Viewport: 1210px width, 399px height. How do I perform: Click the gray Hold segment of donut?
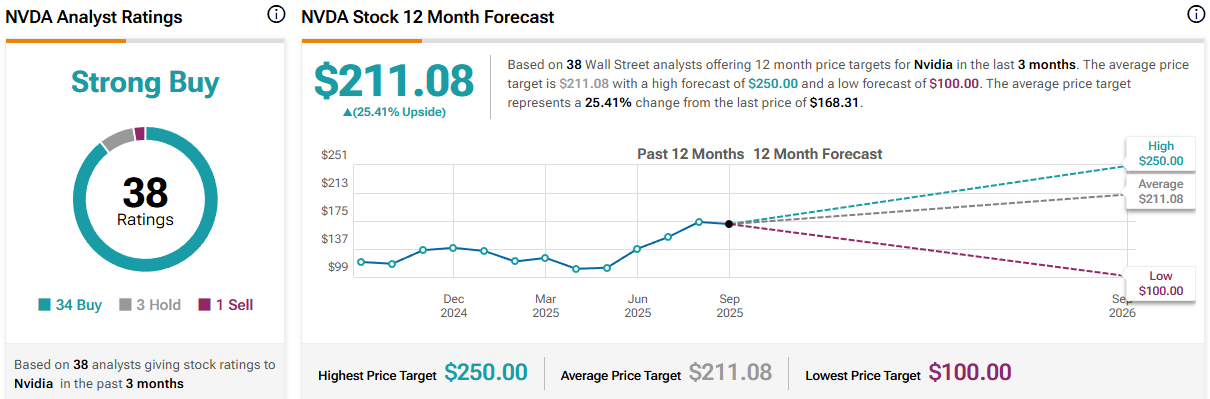pos(117,139)
